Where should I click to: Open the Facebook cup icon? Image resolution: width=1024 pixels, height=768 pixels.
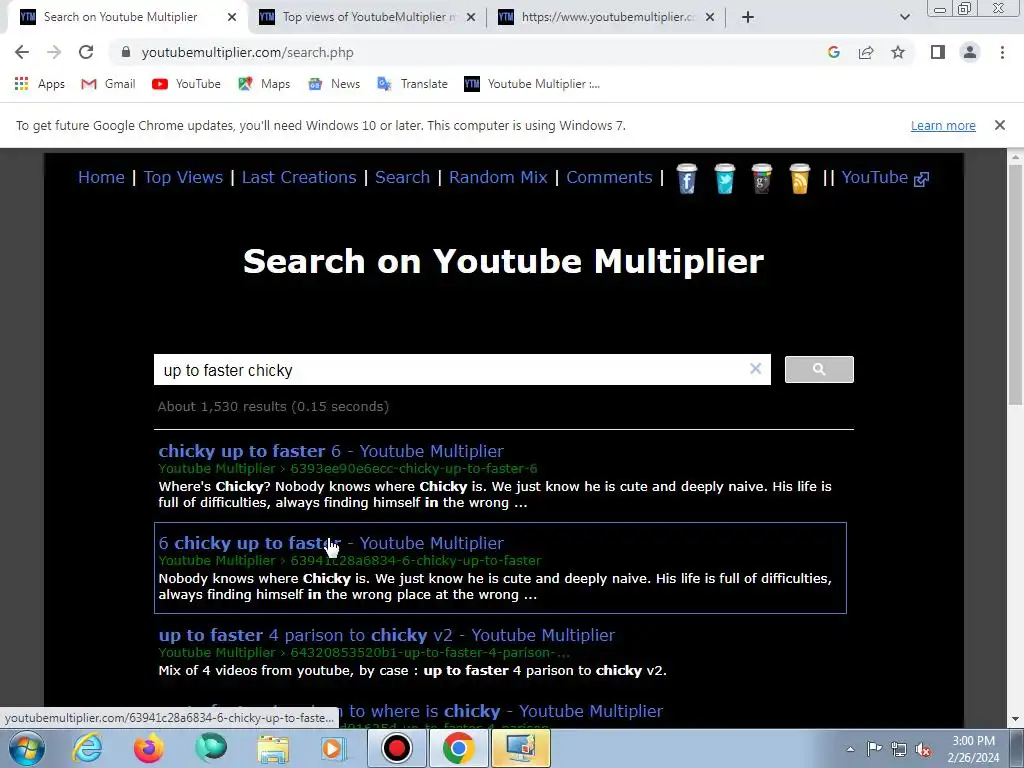(x=686, y=178)
